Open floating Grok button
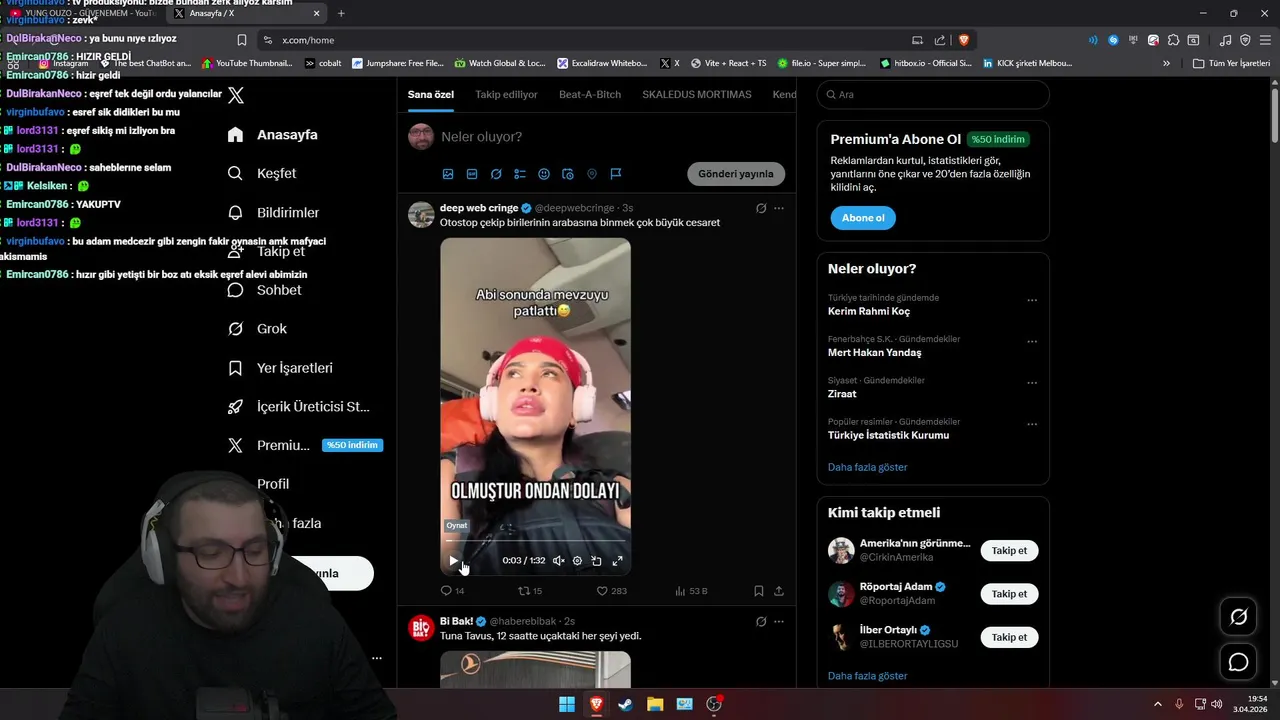This screenshot has height=720, width=1280. click(1238, 617)
